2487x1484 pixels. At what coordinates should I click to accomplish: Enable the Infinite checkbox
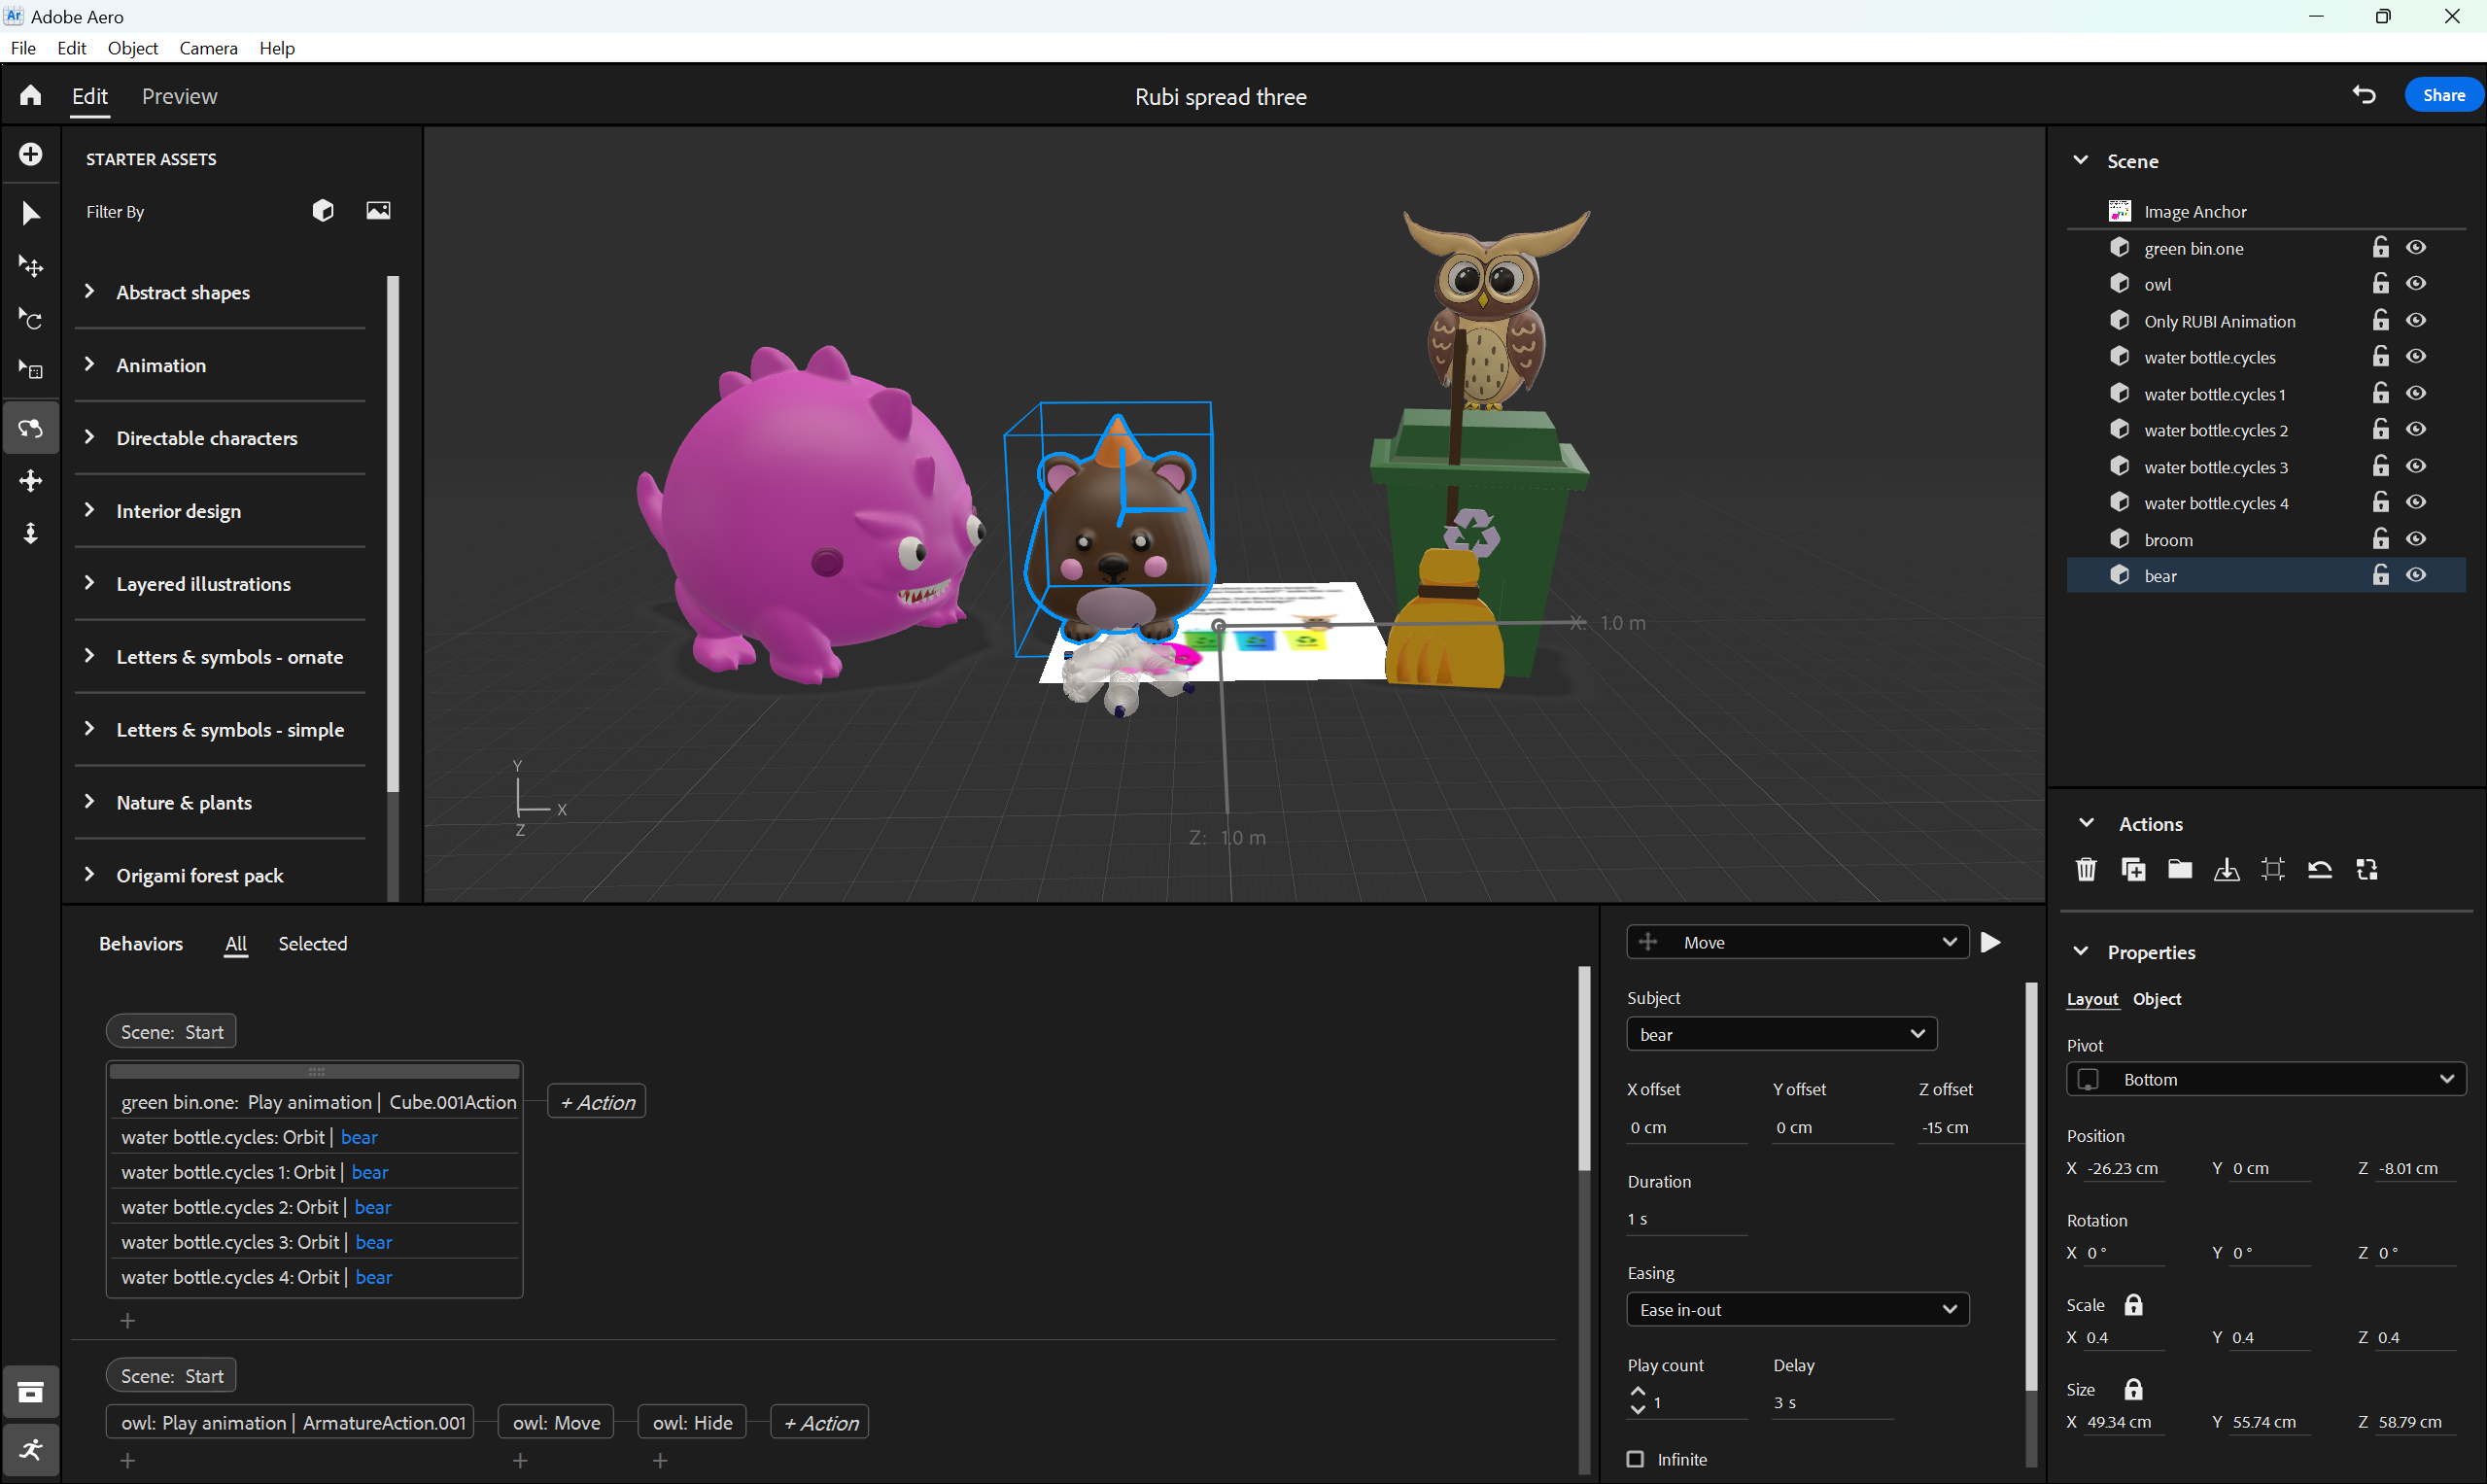coord(1635,1459)
